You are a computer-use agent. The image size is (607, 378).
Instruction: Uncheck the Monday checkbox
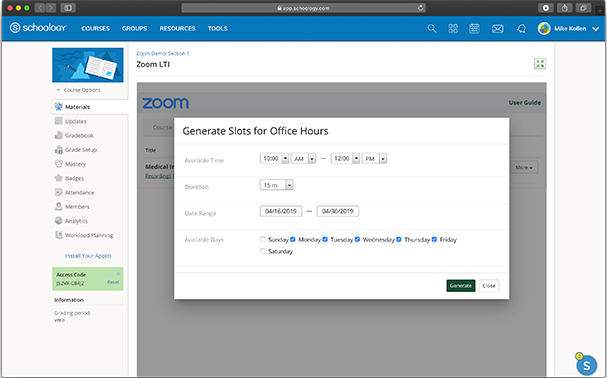point(293,239)
